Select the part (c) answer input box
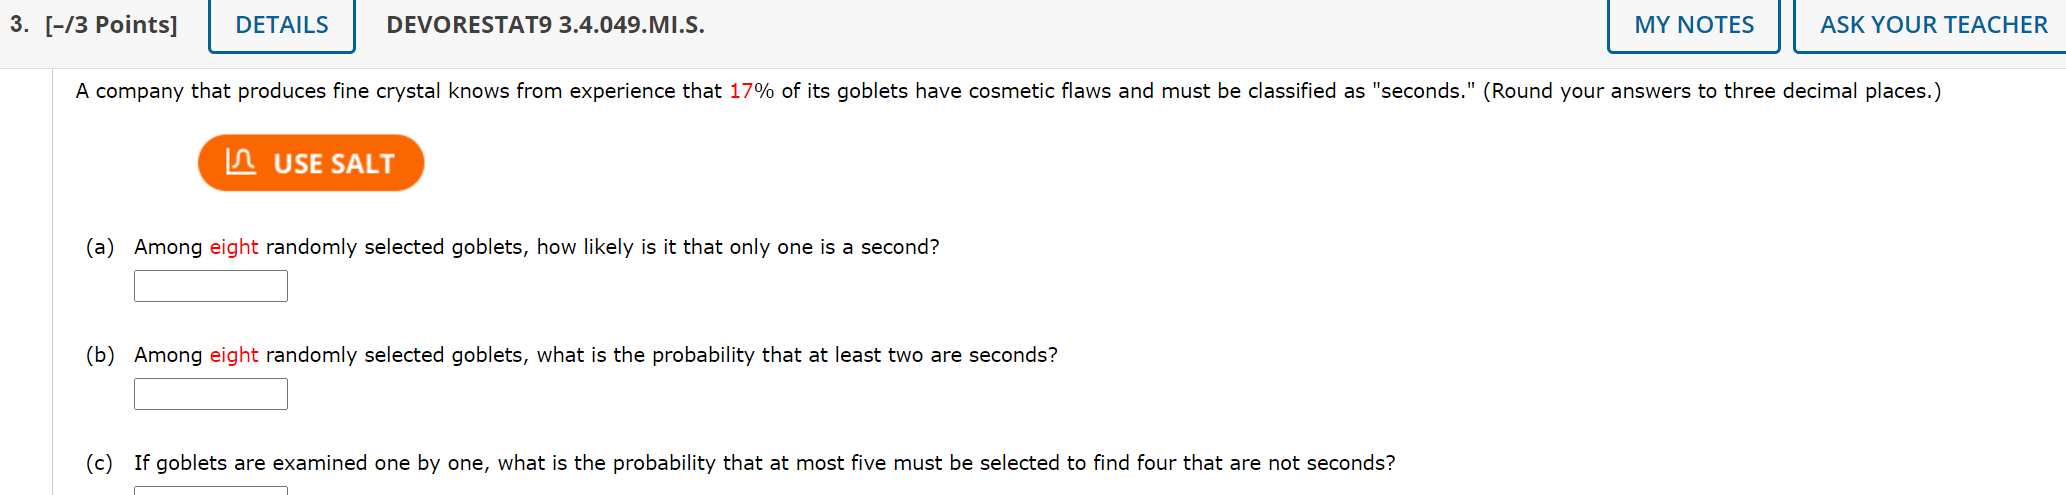This screenshot has width=2066, height=495. (211, 490)
